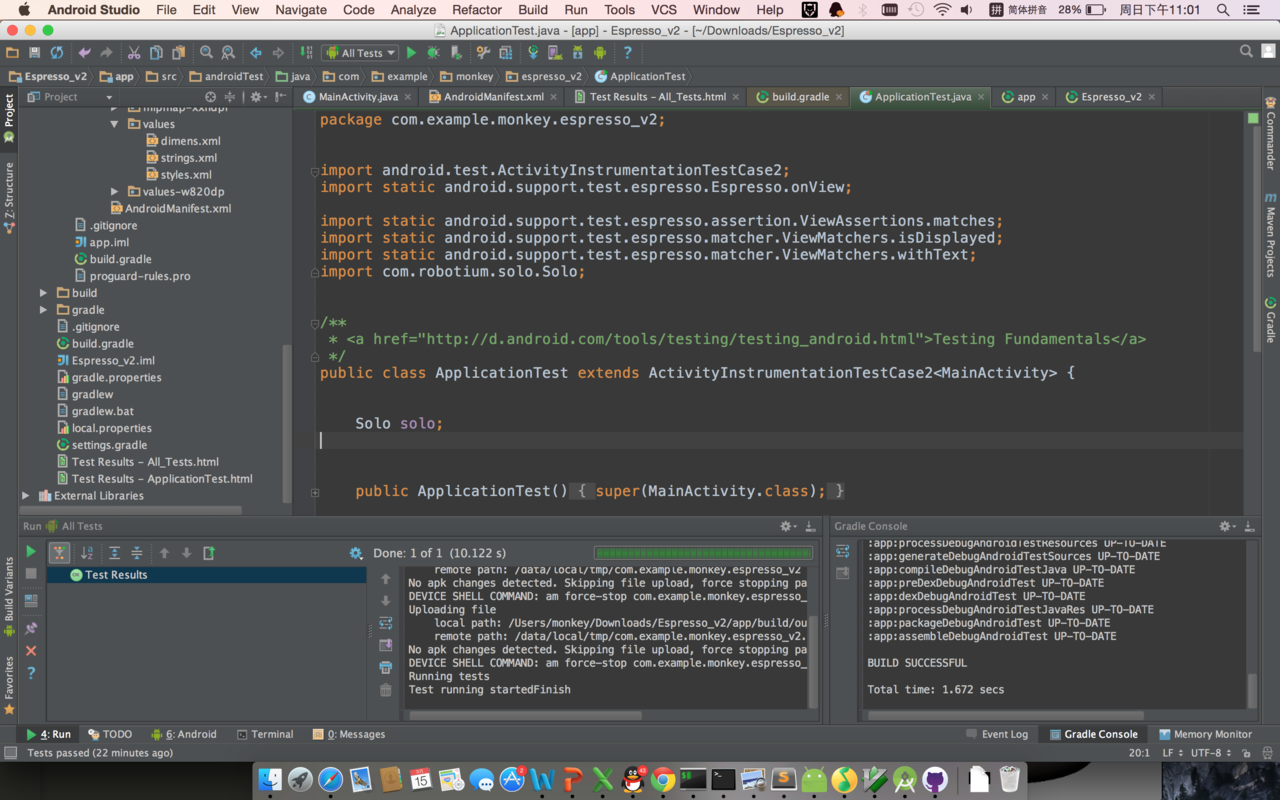Open UTF-8 encoding selector
Screen dimensions: 1280x800
(x=1210, y=753)
